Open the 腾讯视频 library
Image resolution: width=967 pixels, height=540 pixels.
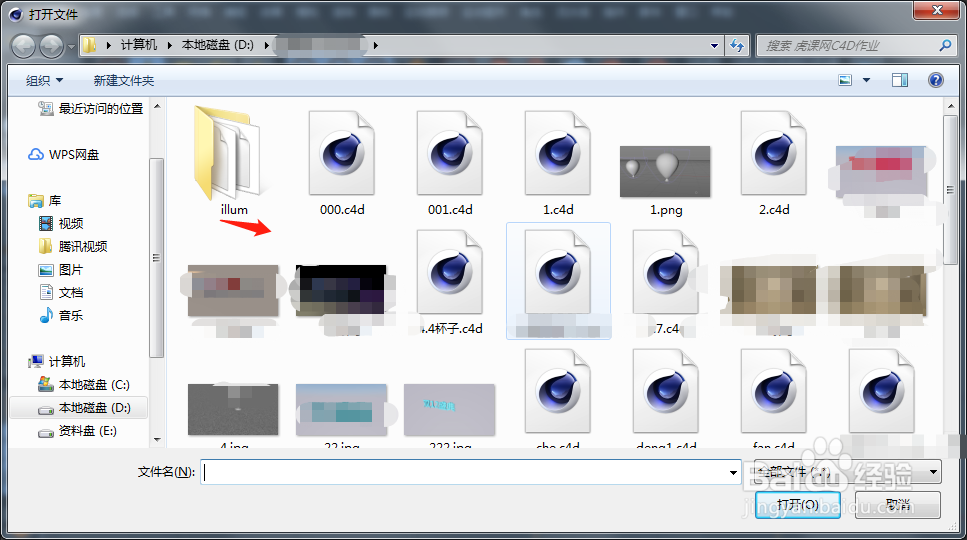(x=73, y=247)
